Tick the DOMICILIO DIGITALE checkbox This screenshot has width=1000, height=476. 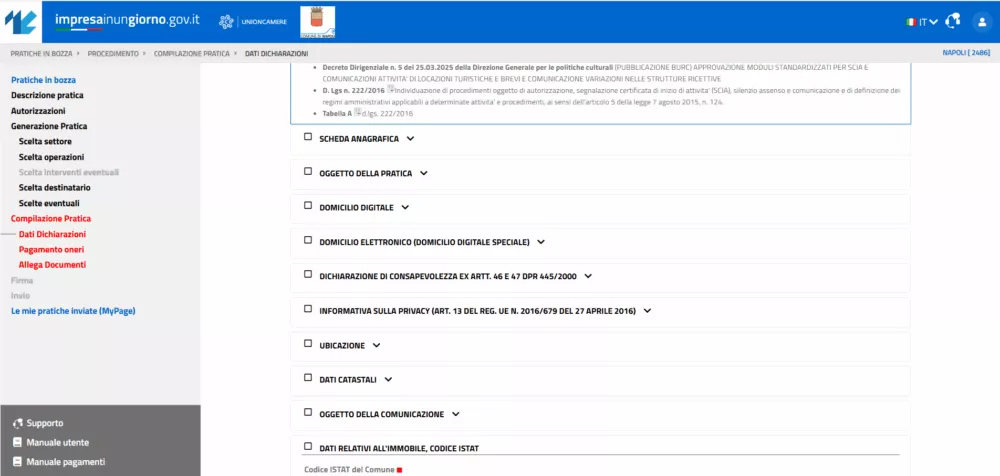(x=308, y=205)
